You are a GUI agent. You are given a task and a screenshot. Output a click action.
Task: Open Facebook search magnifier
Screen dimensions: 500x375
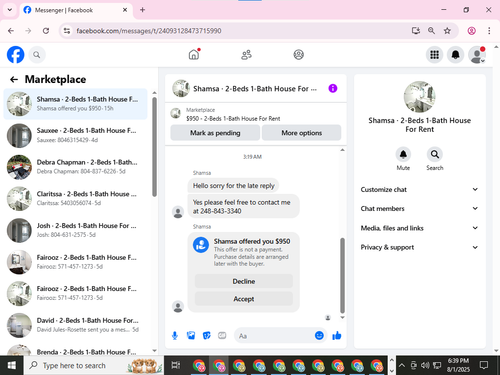(37, 55)
